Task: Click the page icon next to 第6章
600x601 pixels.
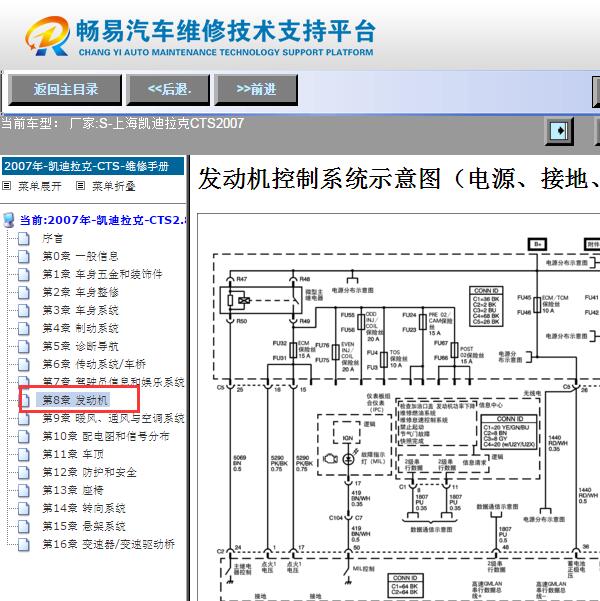Action: pyautogui.click(x=24, y=364)
